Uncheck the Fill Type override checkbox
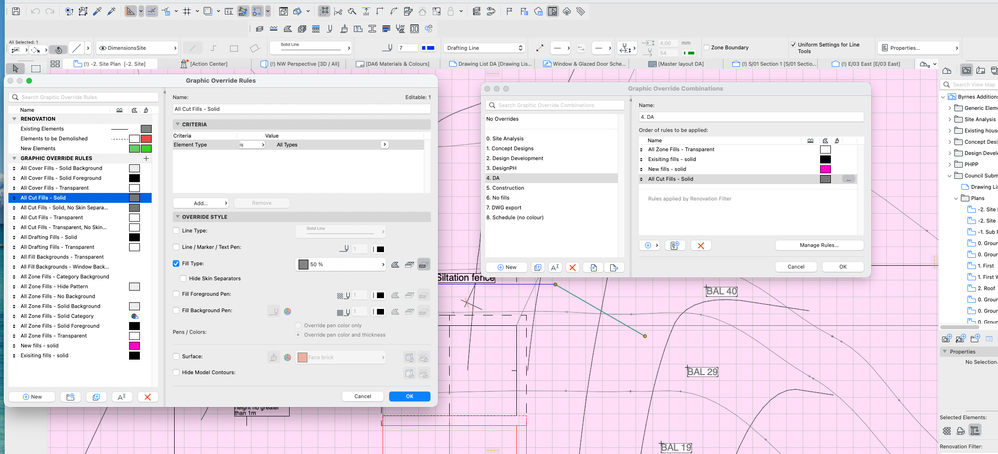 (x=176, y=263)
